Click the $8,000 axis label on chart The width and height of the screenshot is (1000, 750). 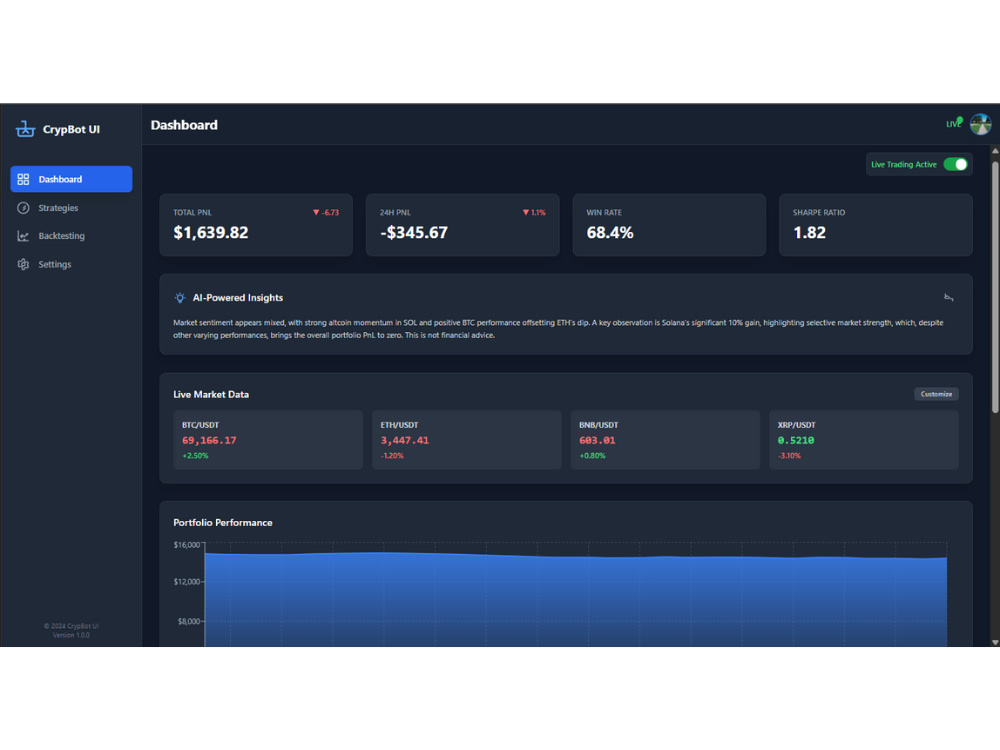click(189, 621)
